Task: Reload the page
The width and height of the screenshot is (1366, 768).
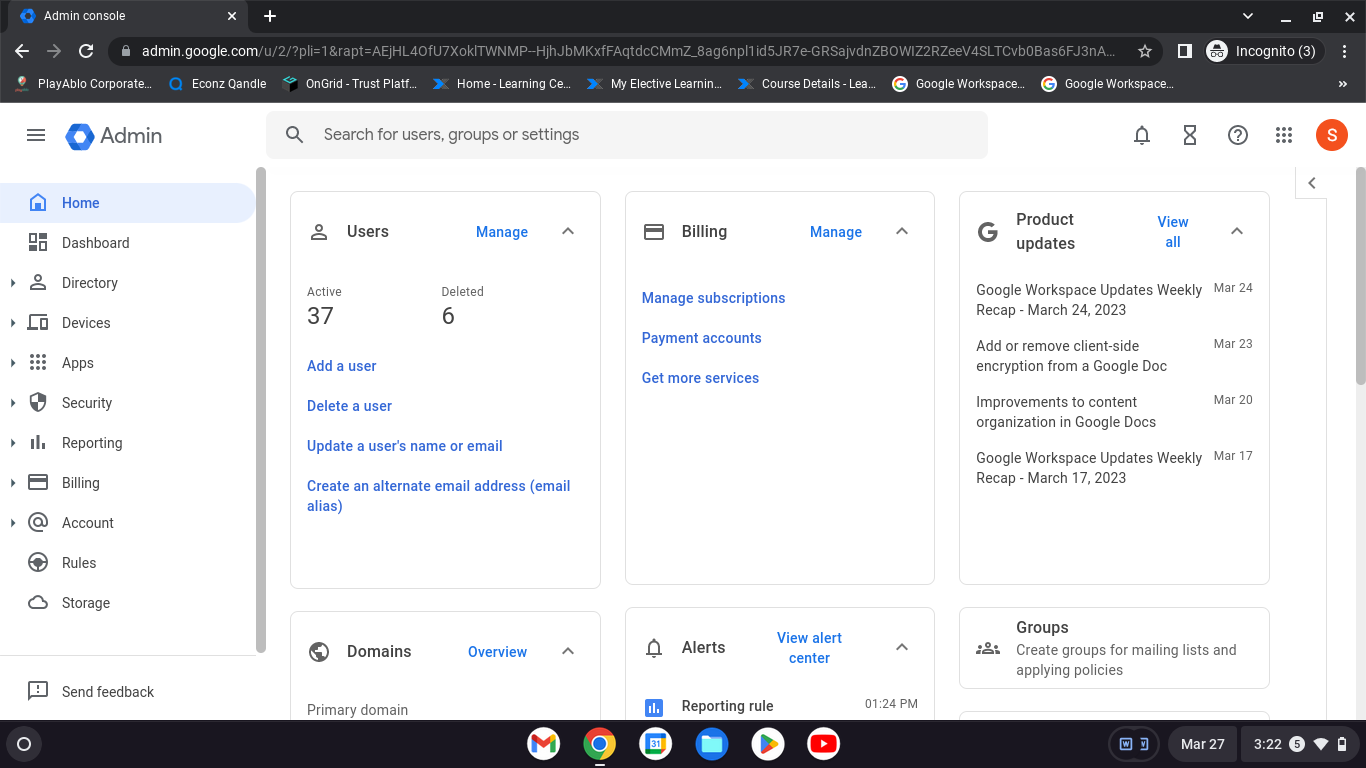Action: coord(86,51)
